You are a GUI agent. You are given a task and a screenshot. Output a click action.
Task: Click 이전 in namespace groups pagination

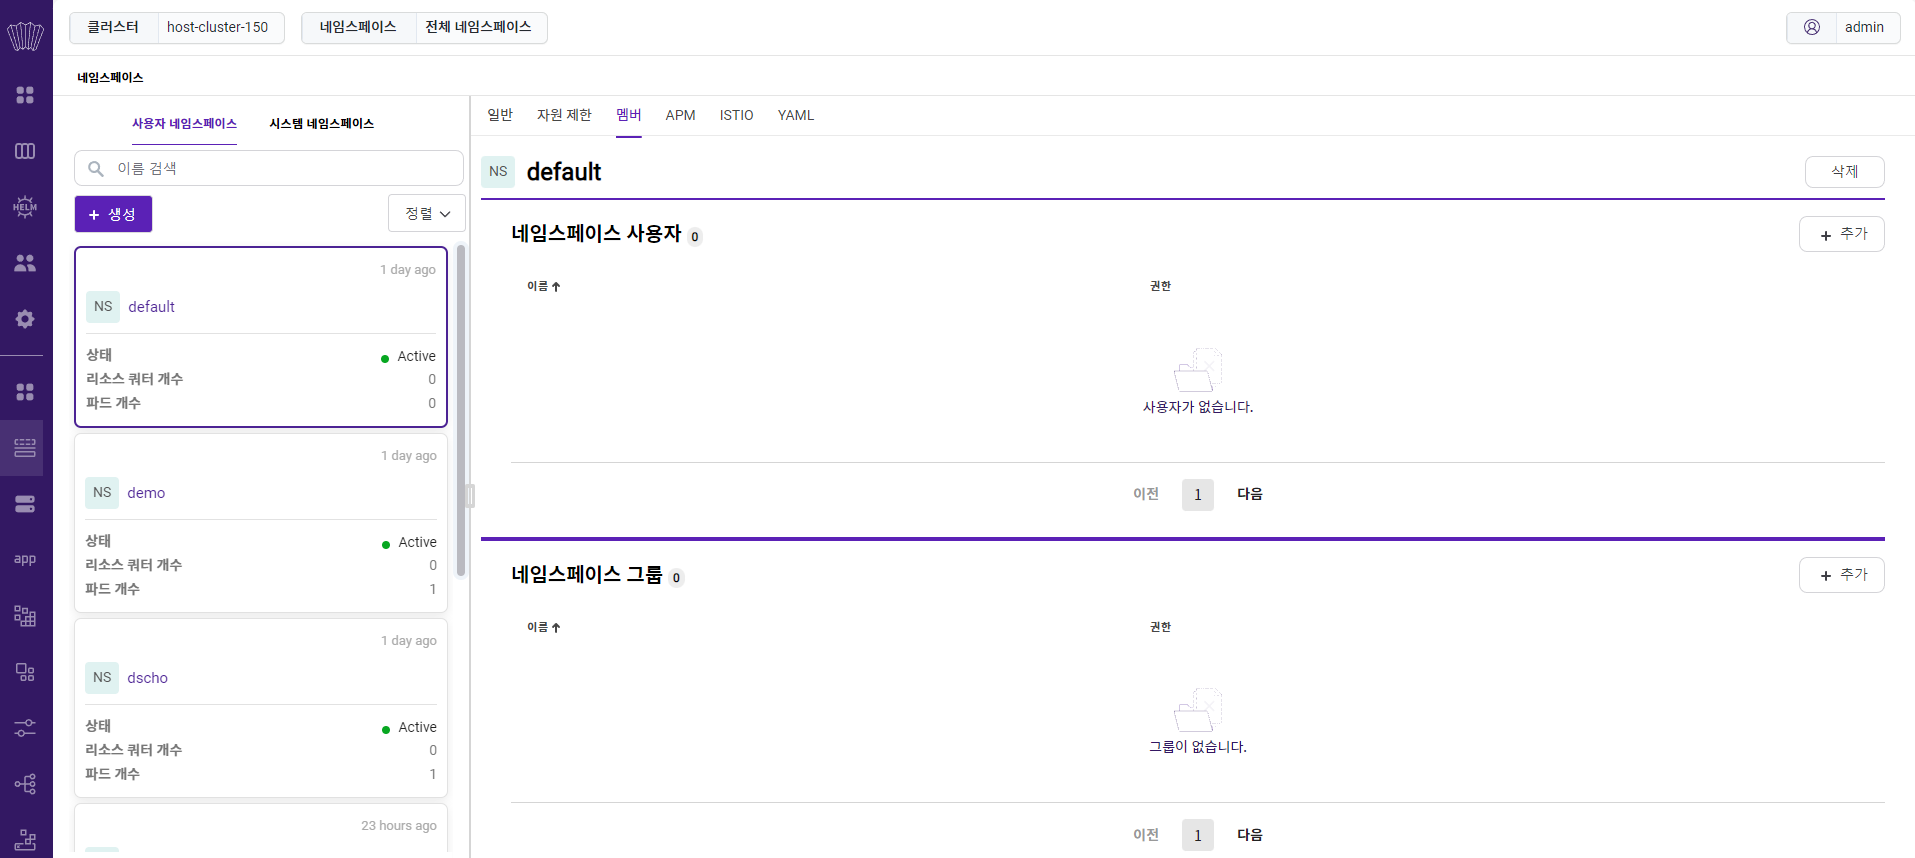(x=1146, y=835)
